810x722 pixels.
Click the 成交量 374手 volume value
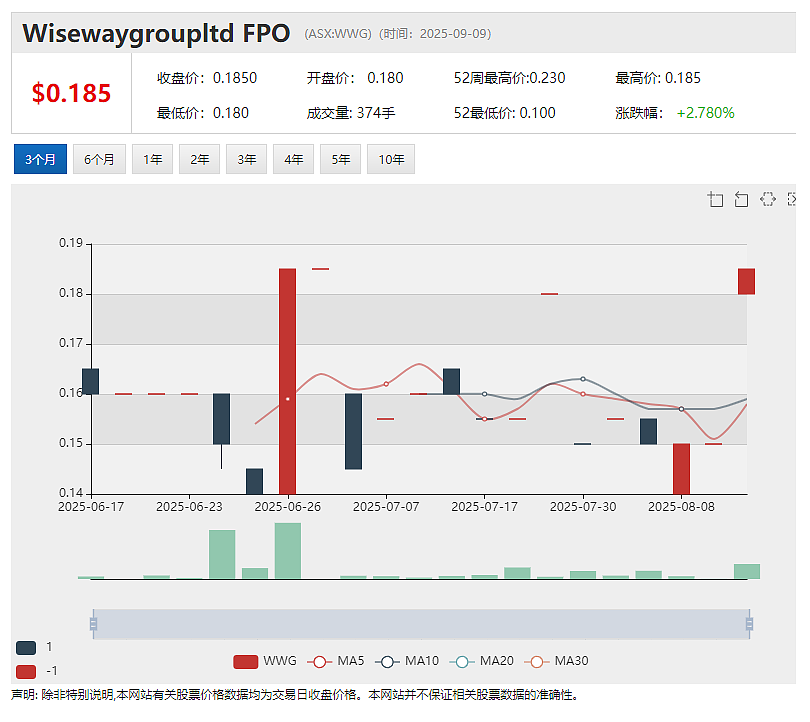(351, 113)
